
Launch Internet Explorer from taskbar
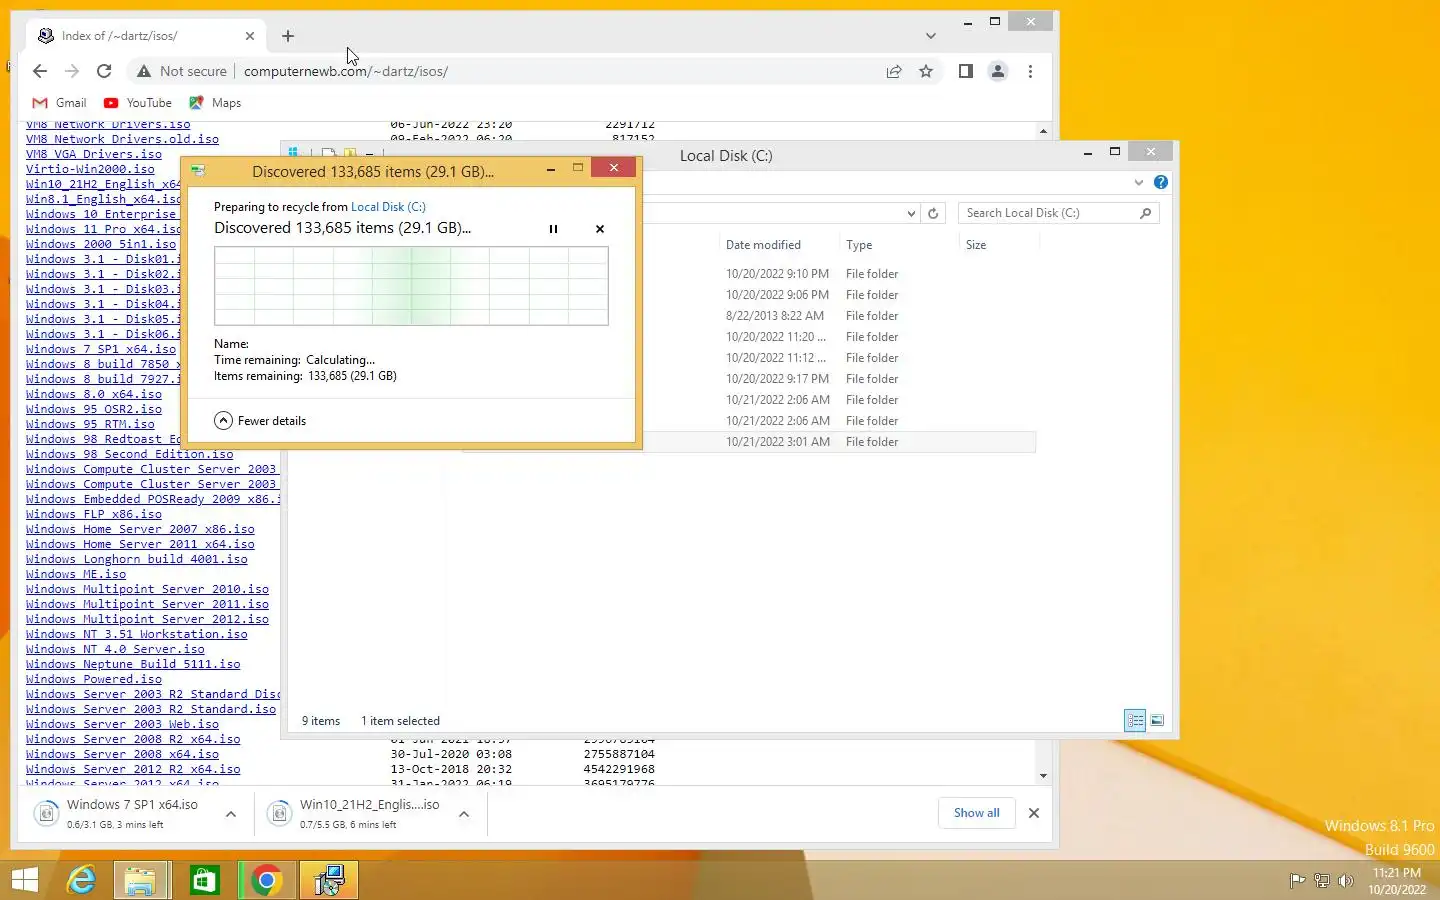point(81,880)
